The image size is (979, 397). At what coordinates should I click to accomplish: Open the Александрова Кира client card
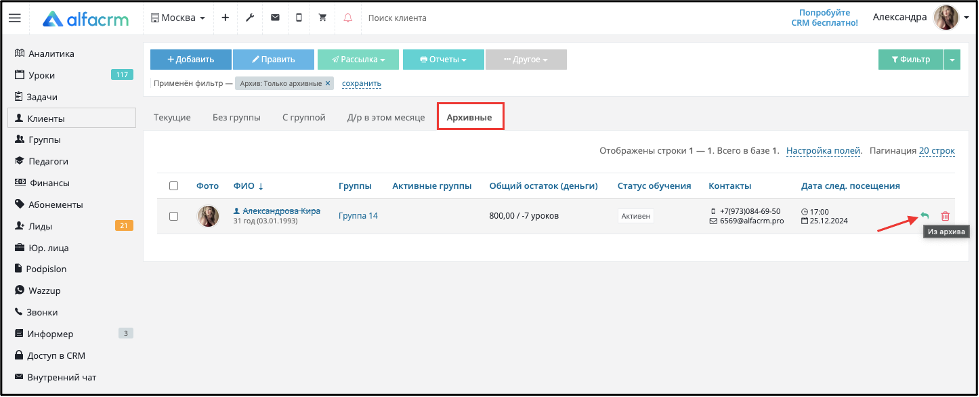(x=281, y=211)
